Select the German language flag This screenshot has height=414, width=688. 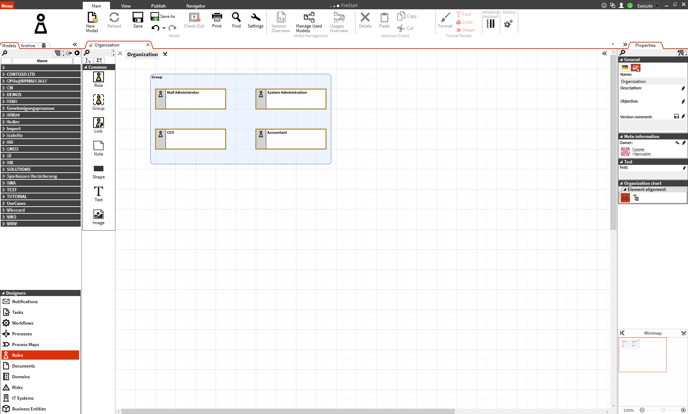point(625,68)
